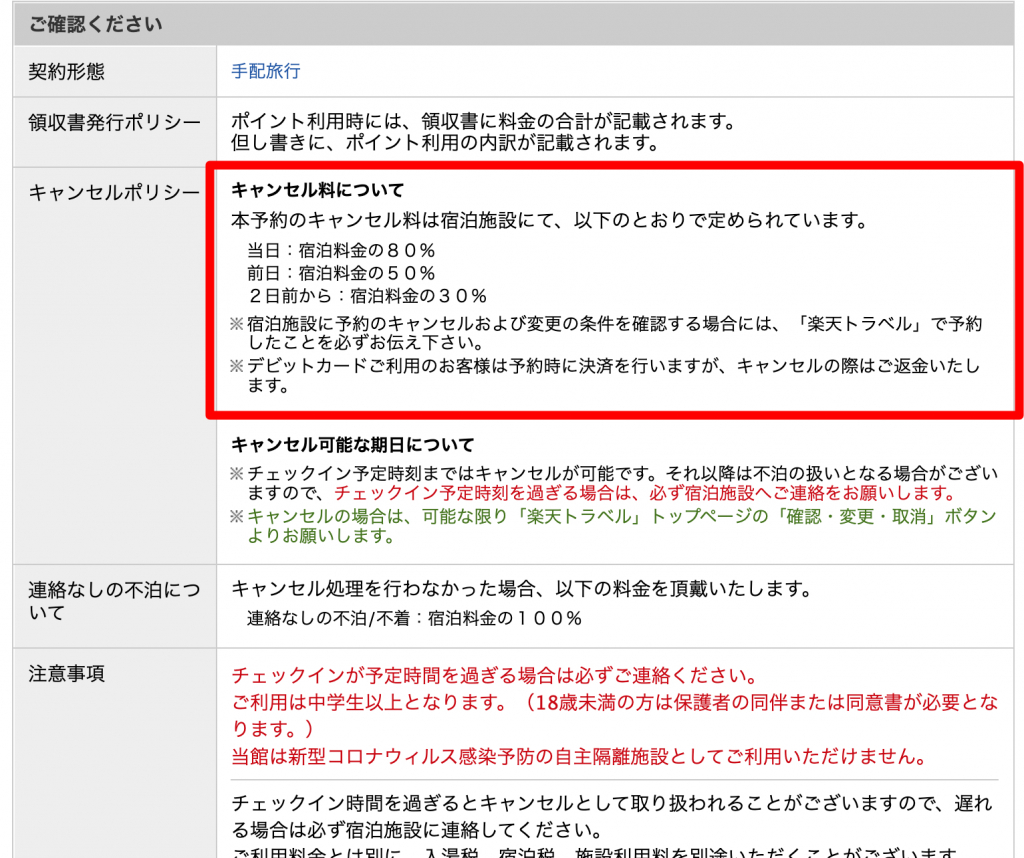Click the ご確認ください section header
1024x858 pixels.
(96, 23)
